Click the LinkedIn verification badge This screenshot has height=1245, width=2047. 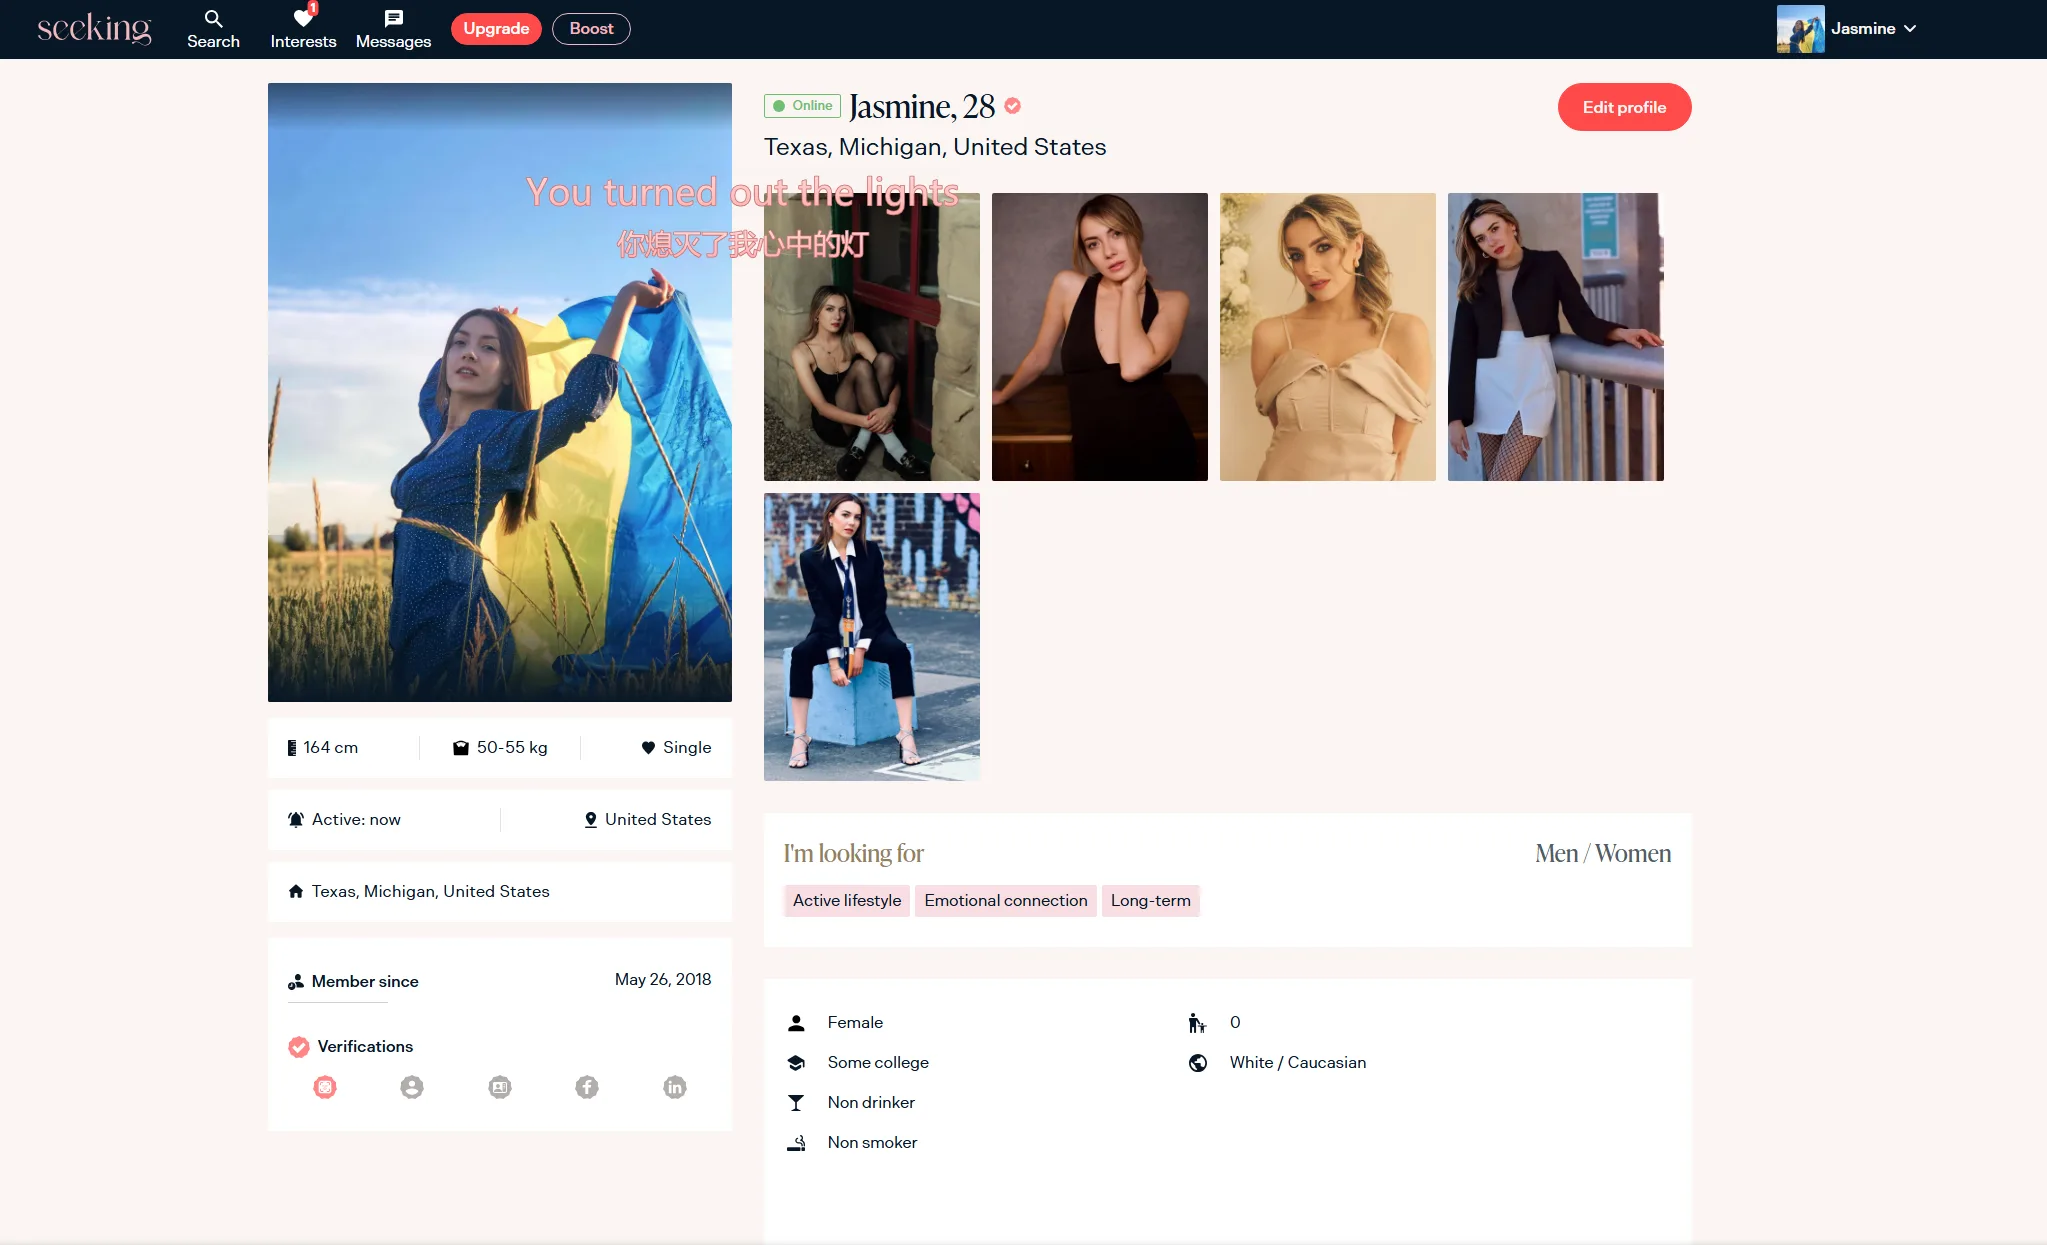coord(675,1087)
